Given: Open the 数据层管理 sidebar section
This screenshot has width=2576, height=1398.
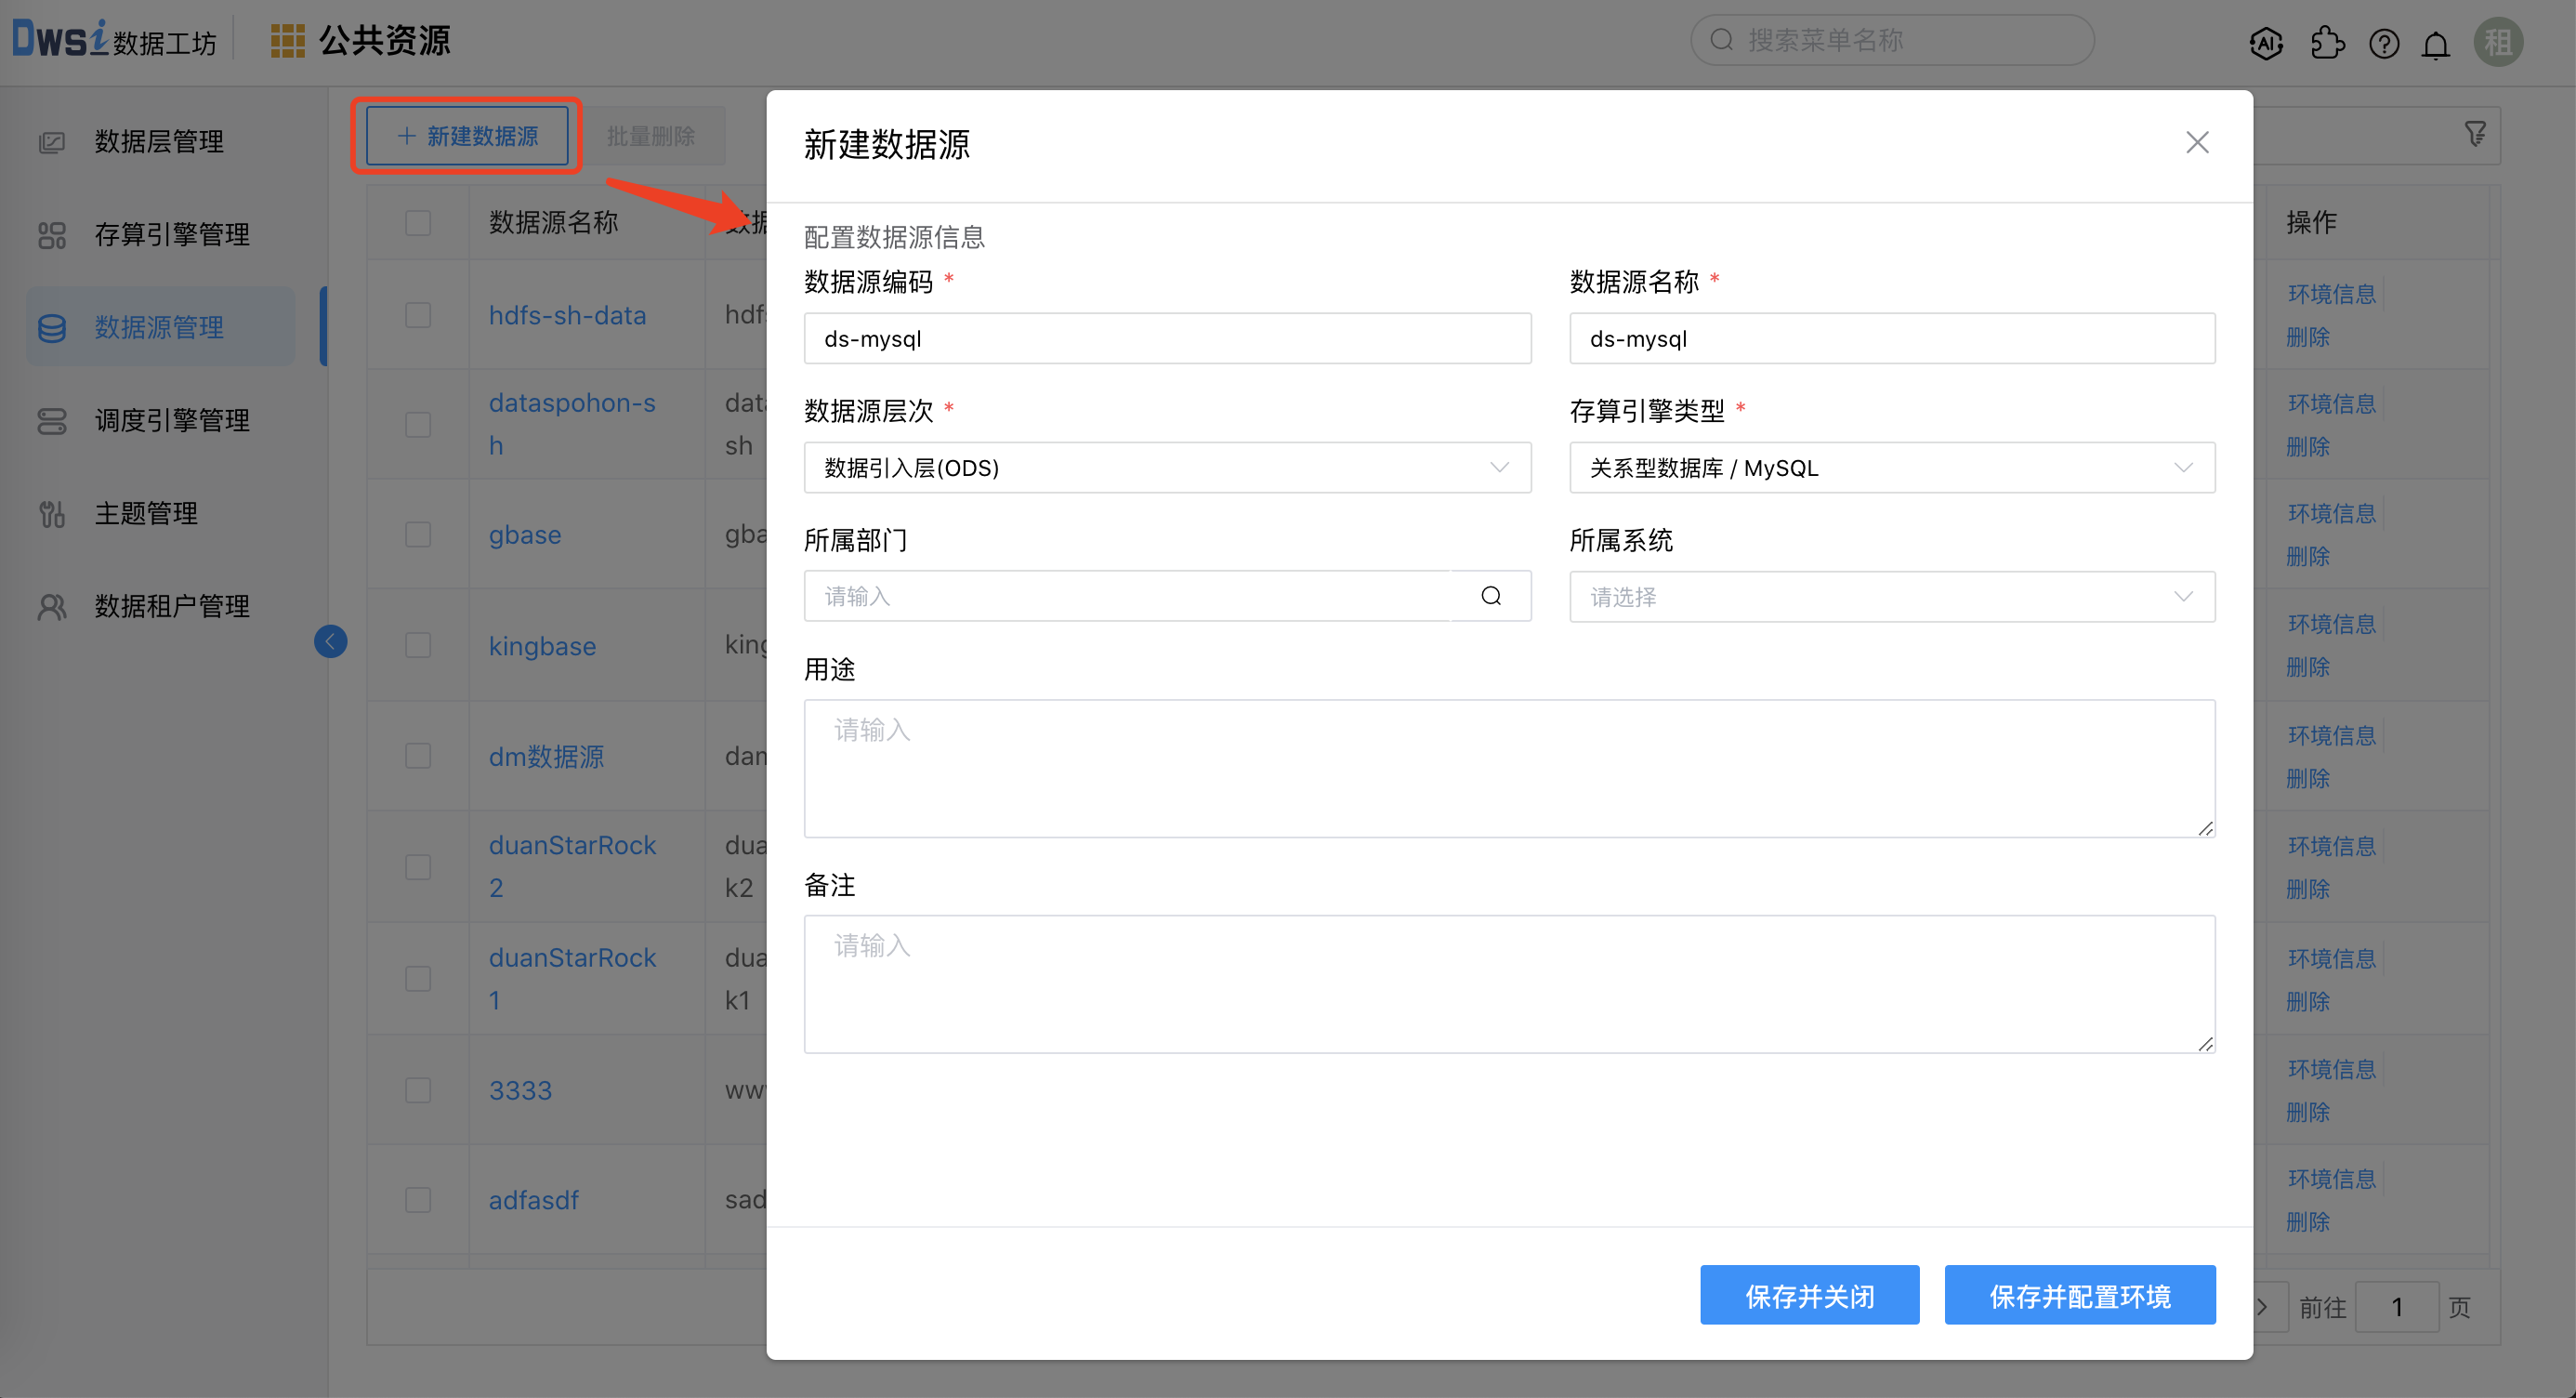Looking at the screenshot, I should [158, 141].
